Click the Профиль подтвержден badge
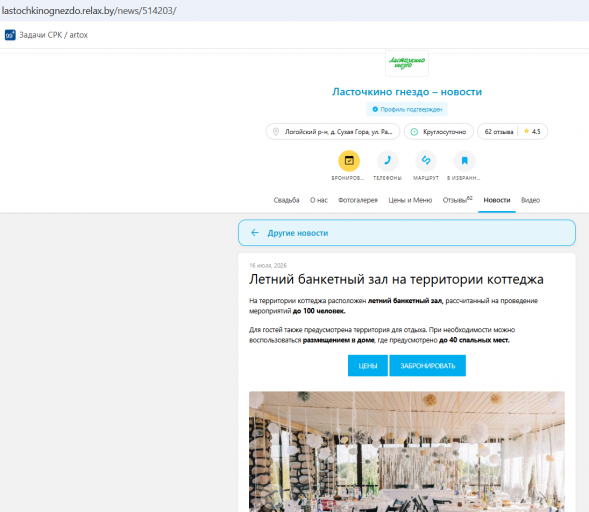 point(407,109)
